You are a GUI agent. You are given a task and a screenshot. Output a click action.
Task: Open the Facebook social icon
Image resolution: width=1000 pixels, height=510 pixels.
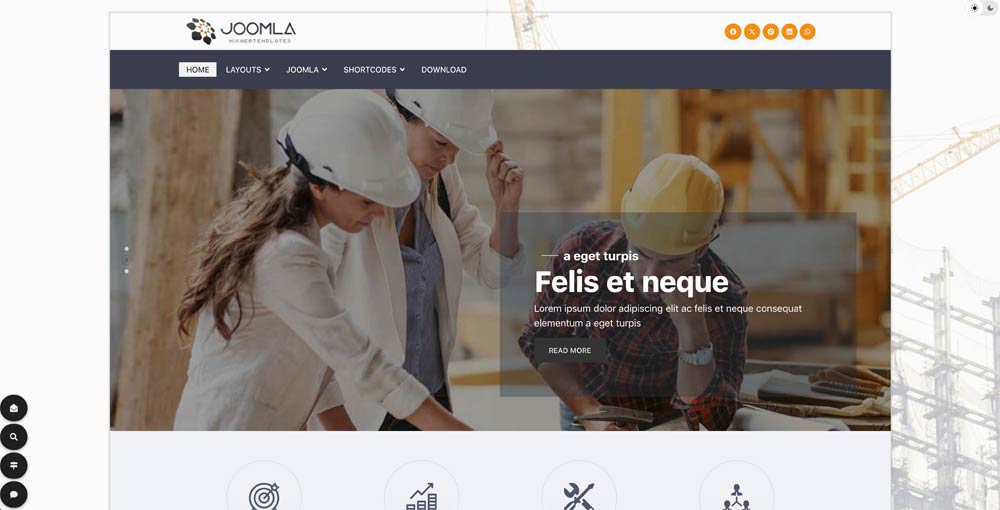[x=733, y=32]
